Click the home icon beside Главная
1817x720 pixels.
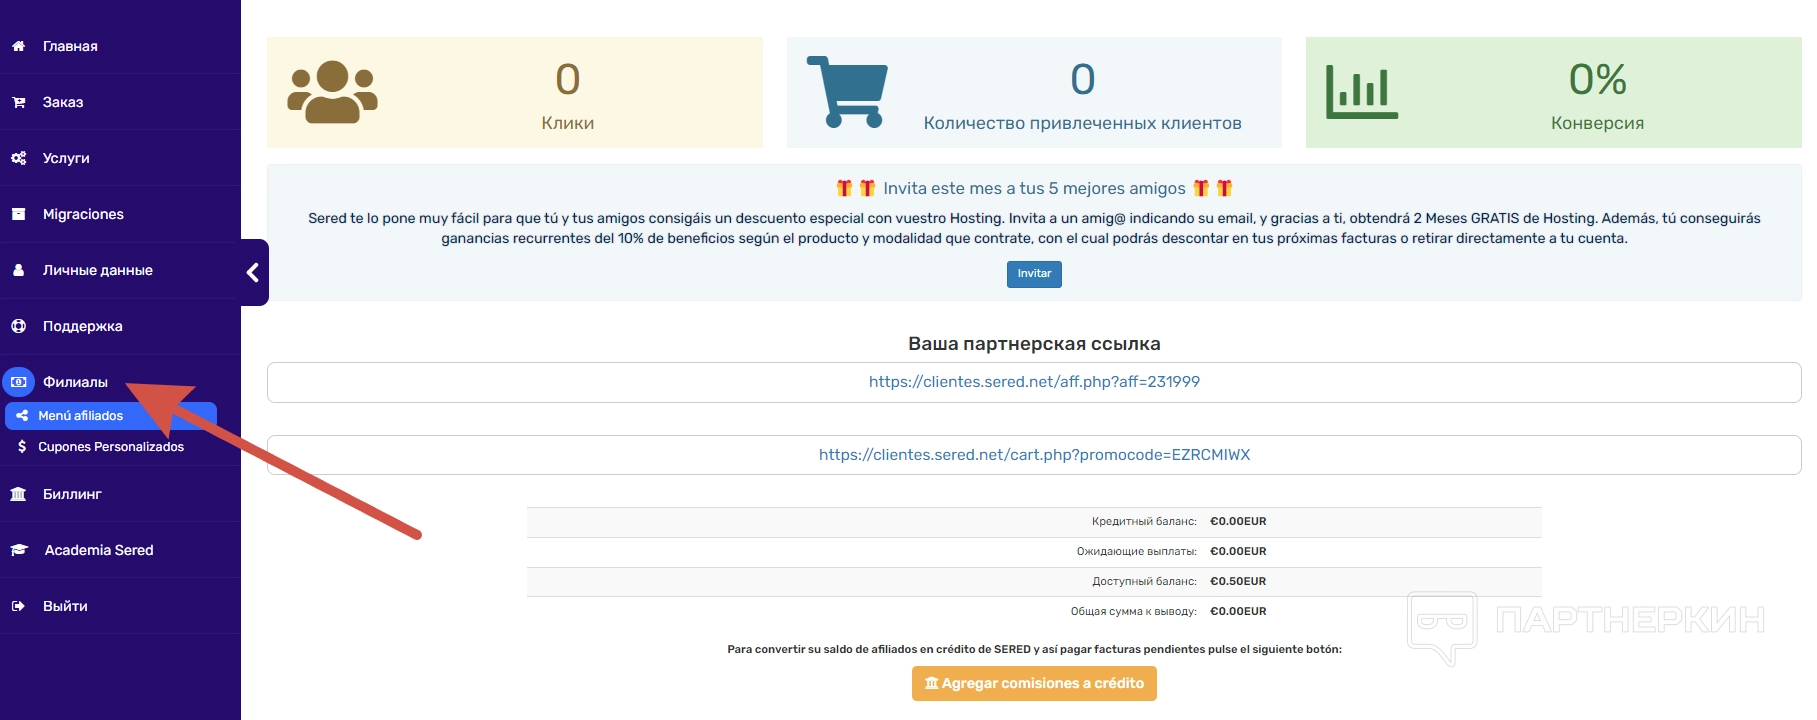pos(18,46)
